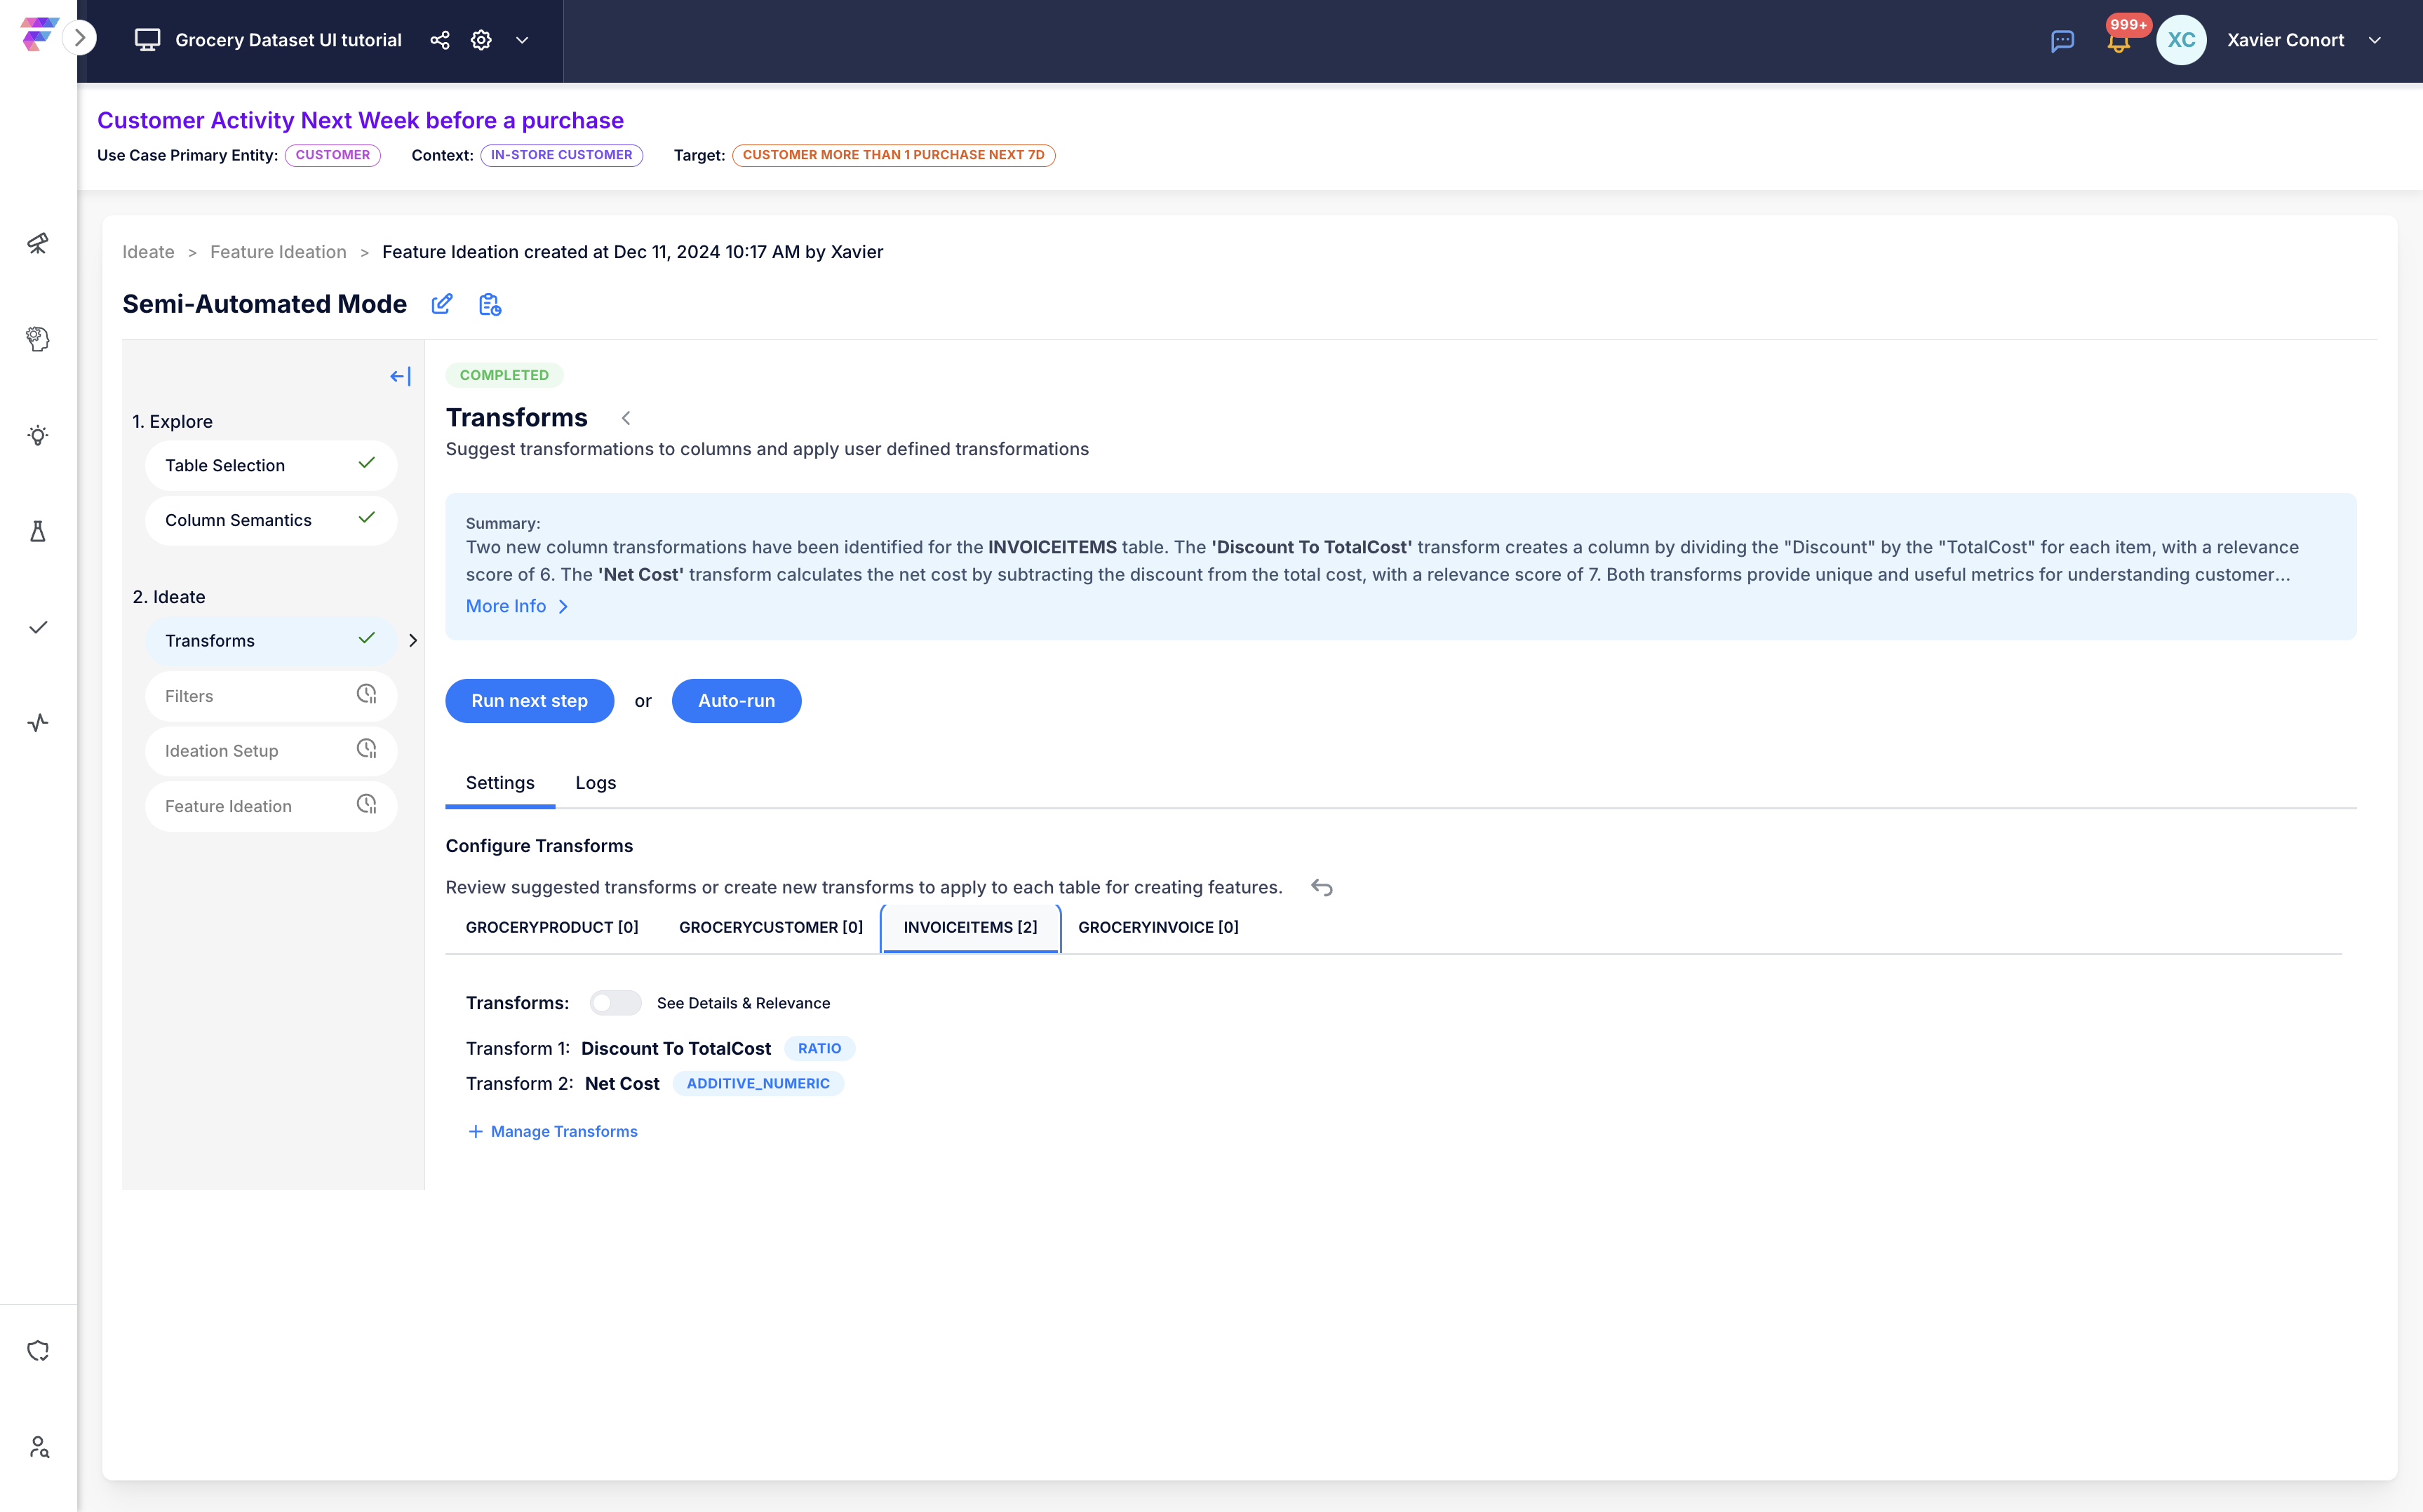Click the CUSTOMER entity tag

[x=333, y=155]
